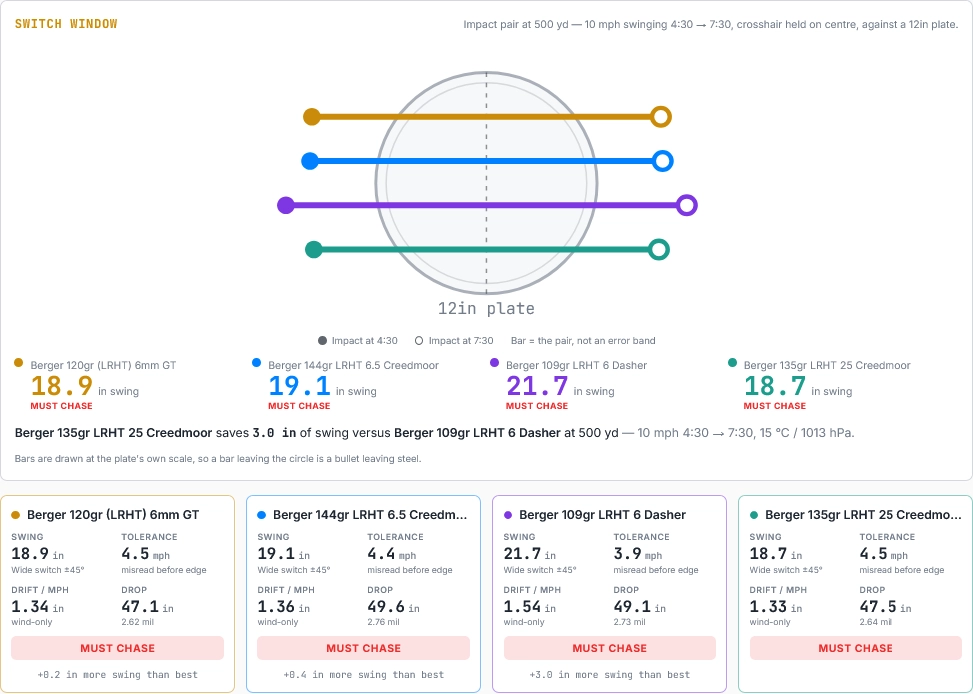Image resolution: width=973 pixels, height=694 pixels.
Task: Click the 'Bars are drawn at the plate's own scale' footnote
Action: pos(218,459)
